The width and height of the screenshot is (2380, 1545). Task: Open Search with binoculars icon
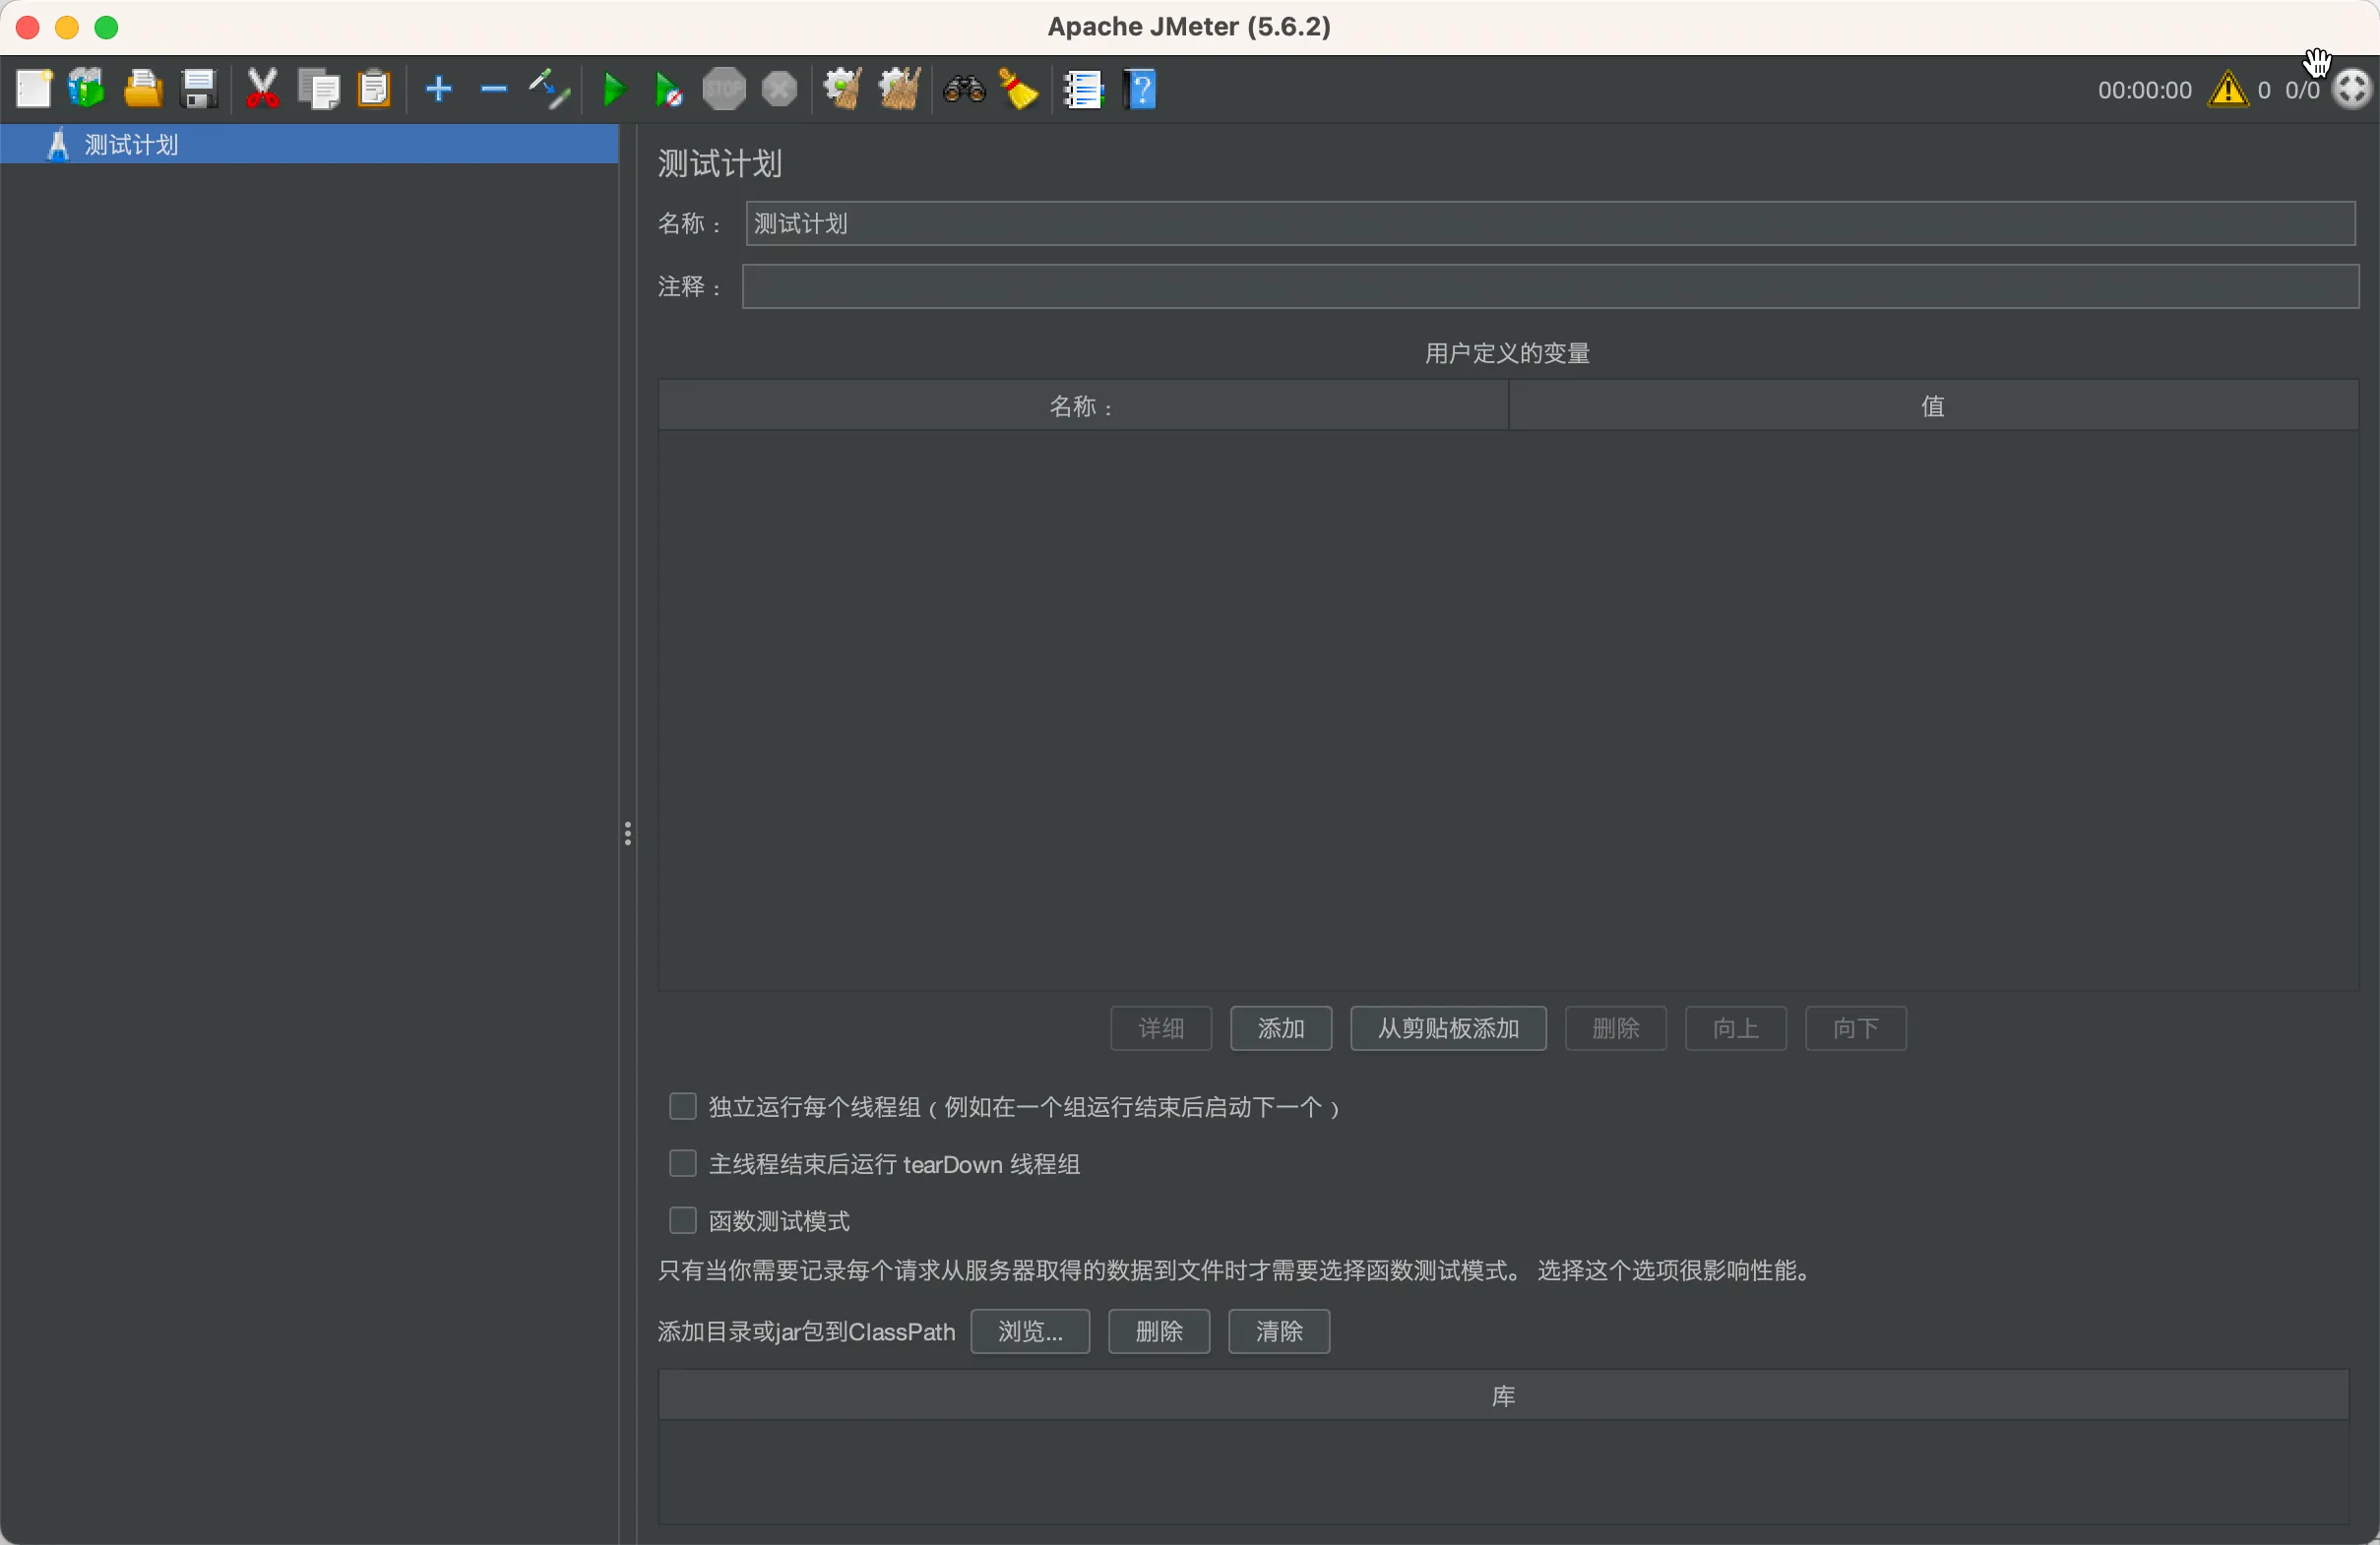964,89
